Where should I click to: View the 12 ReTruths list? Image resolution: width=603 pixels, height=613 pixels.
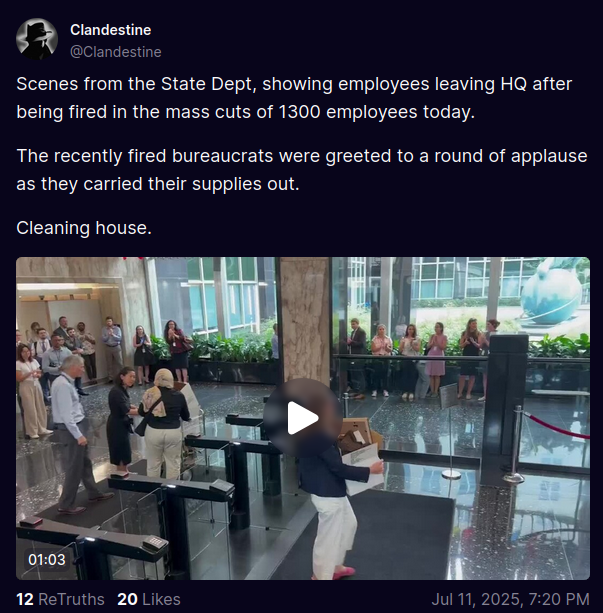click(60, 599)
